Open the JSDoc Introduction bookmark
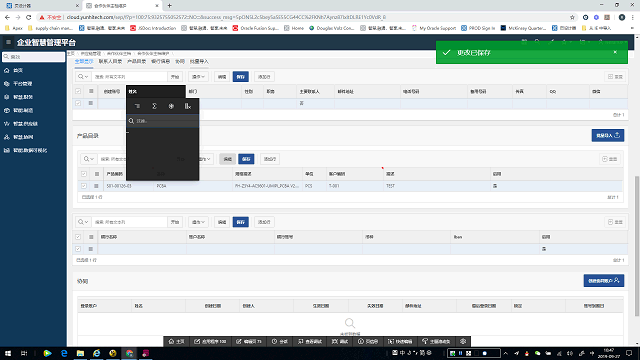640x360 pixels. pos(153,28)
